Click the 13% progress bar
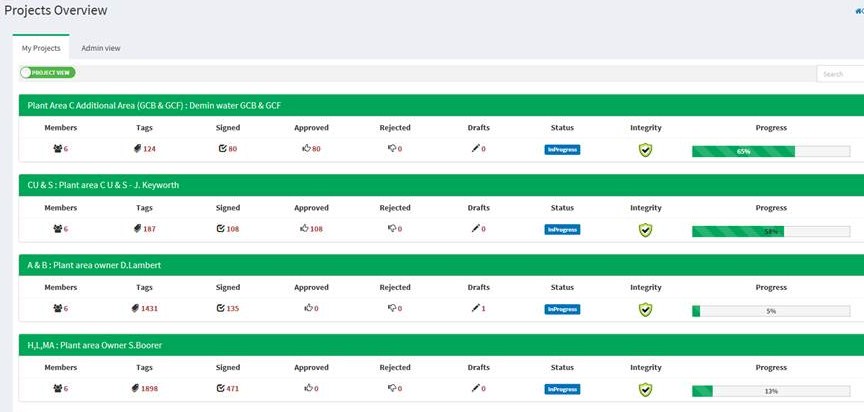The height and width of the screenshot is (412, 864). (771, 391)
